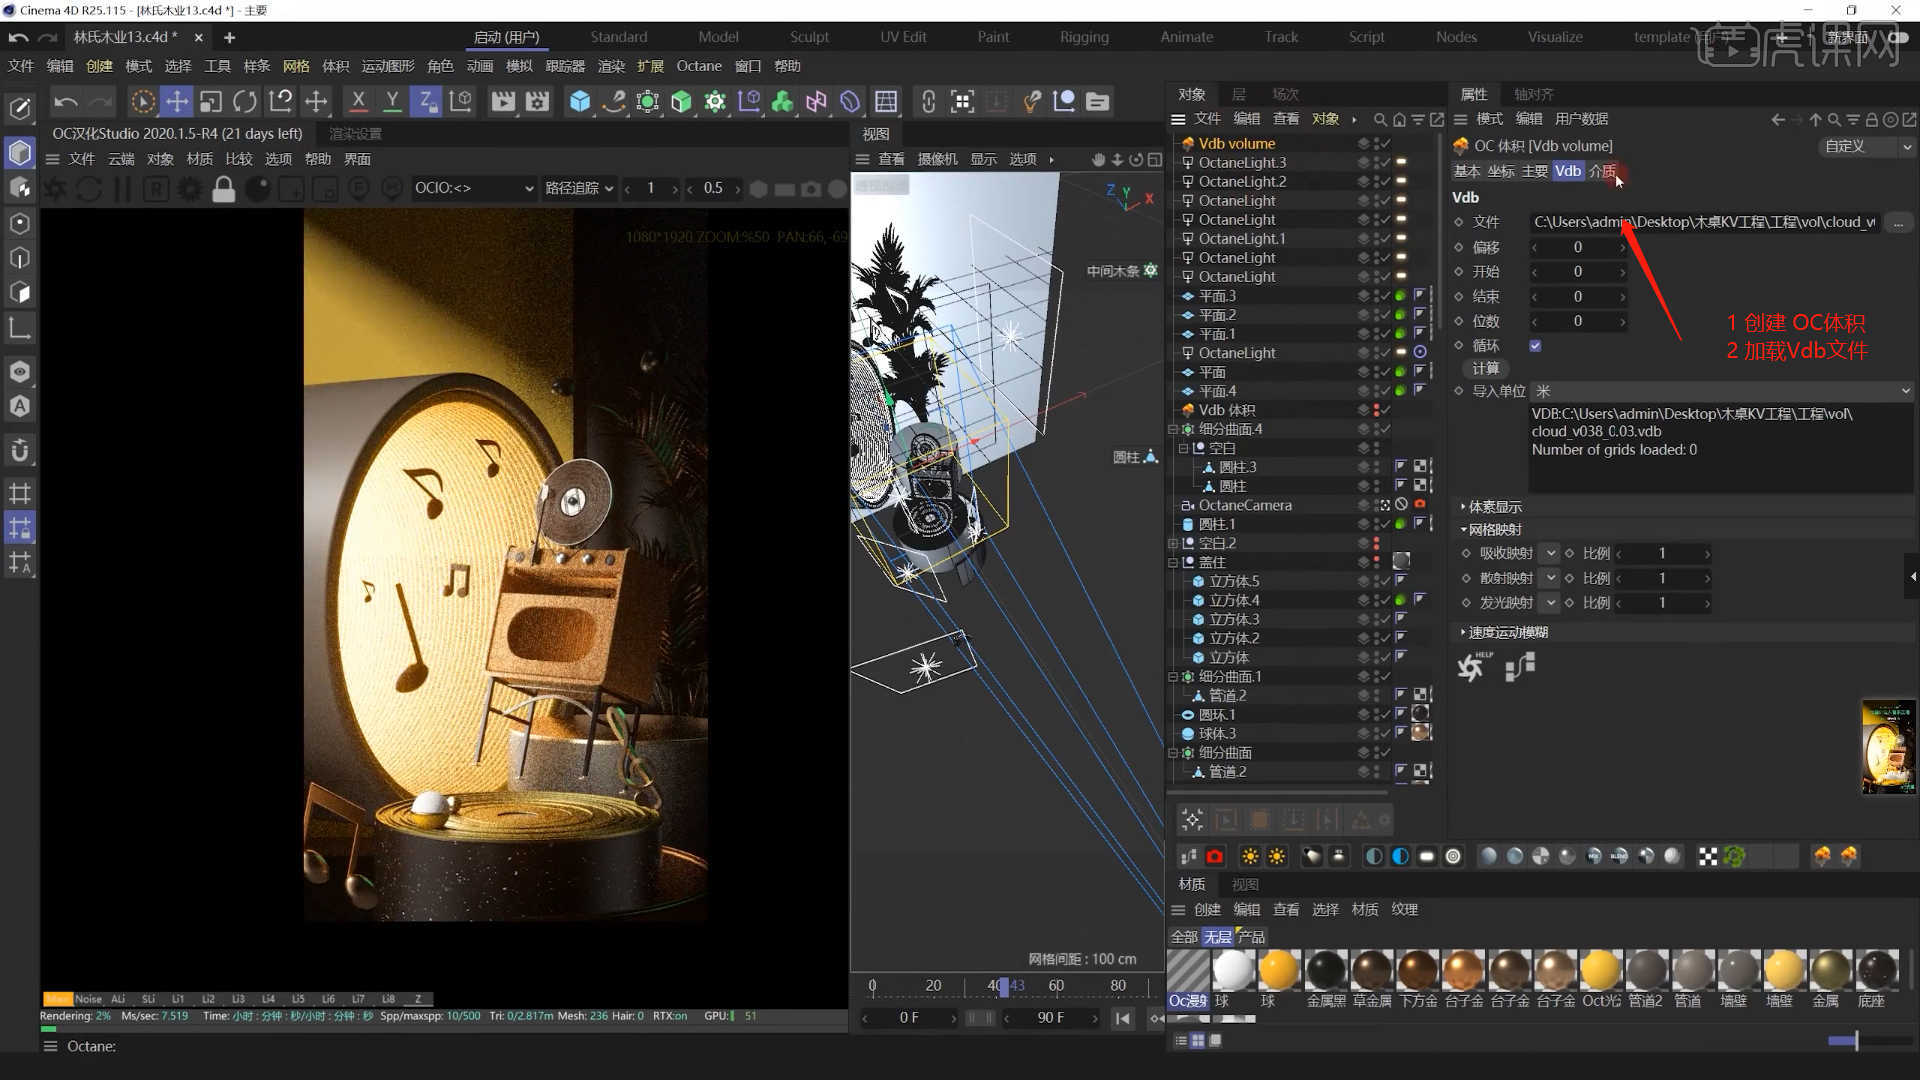
Task: Open the 导入单位 units dropdown
Action: [x=1722, y=391]
